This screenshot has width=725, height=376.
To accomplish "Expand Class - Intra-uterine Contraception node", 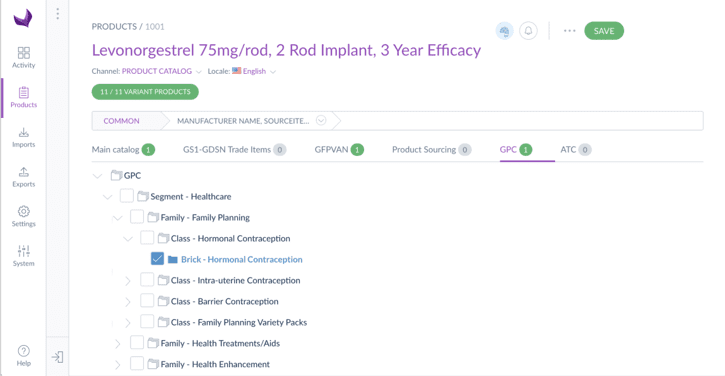I will pos(128,281).
